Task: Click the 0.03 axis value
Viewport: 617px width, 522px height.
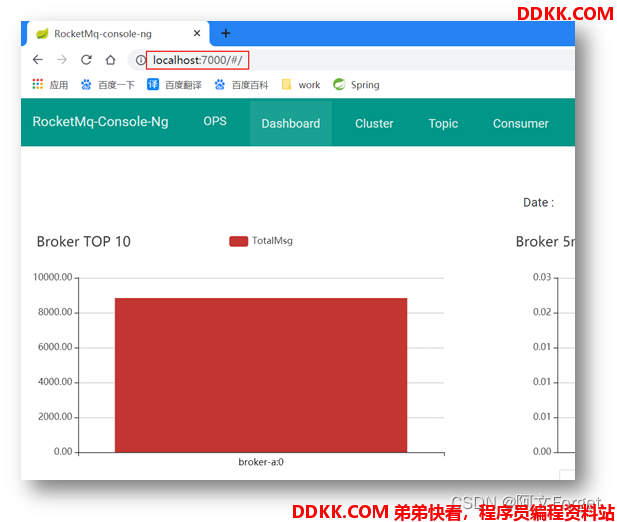Action: [x=542, y=277]
